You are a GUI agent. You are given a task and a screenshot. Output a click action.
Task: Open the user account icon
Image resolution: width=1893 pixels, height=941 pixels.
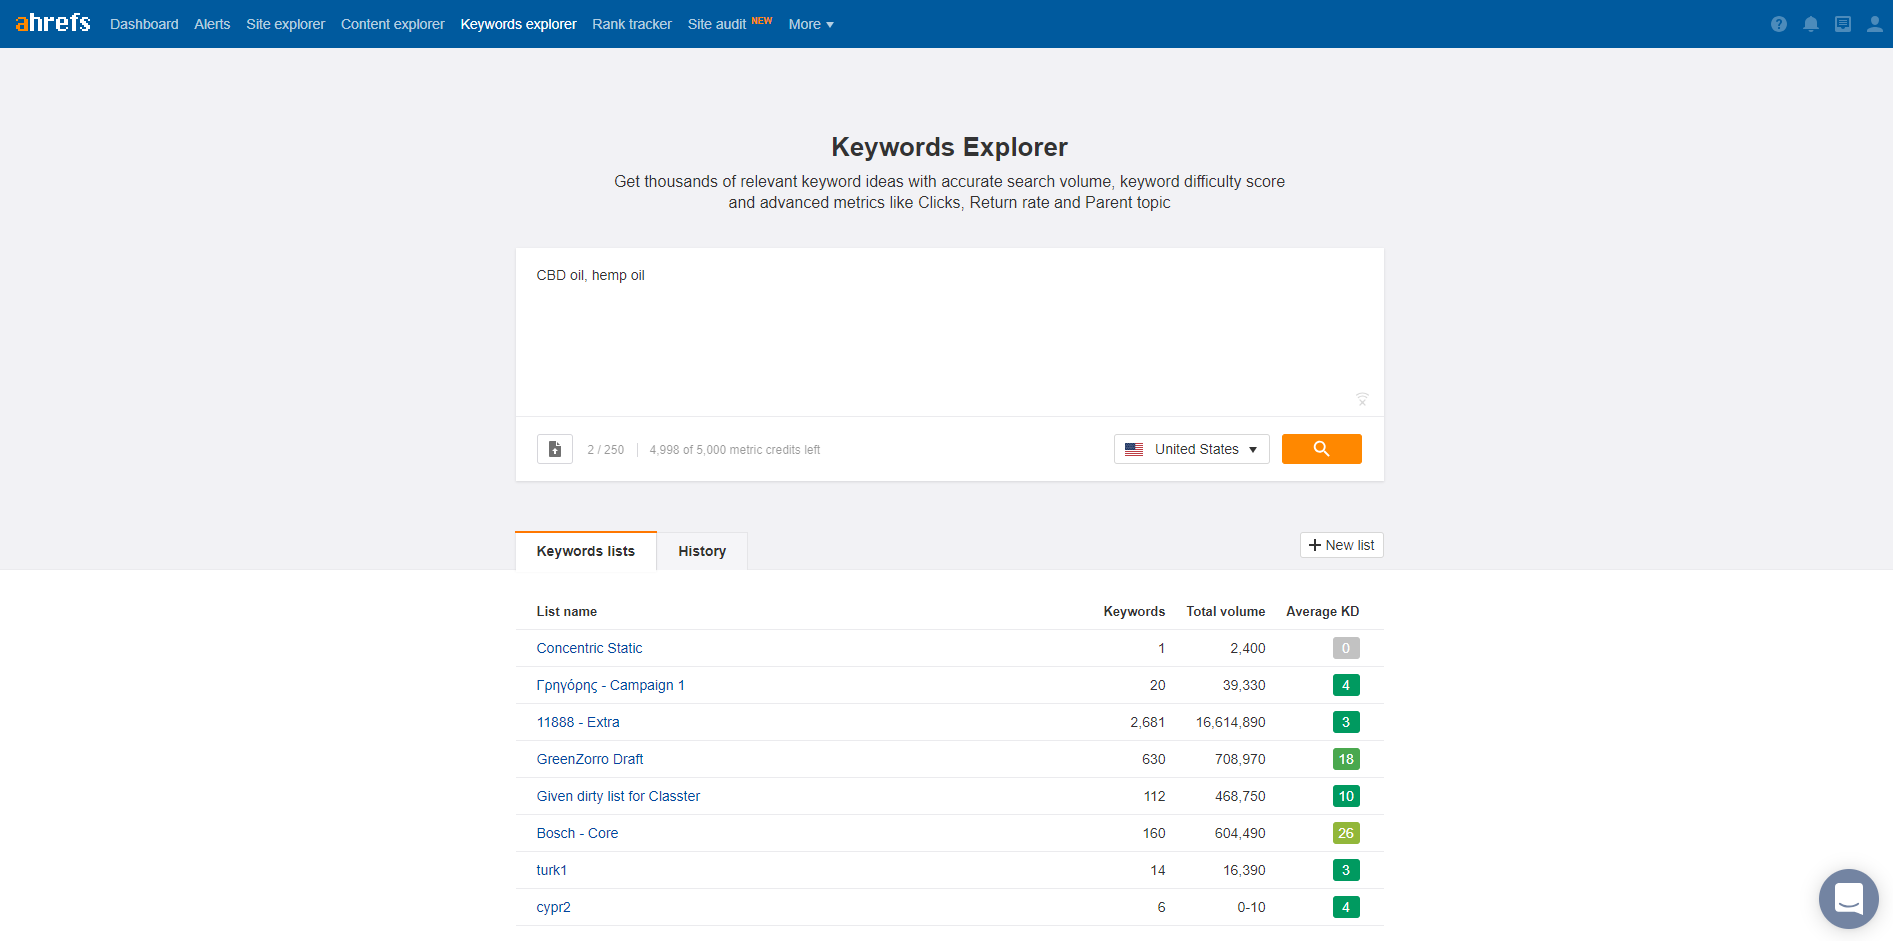coord(1874,24)
